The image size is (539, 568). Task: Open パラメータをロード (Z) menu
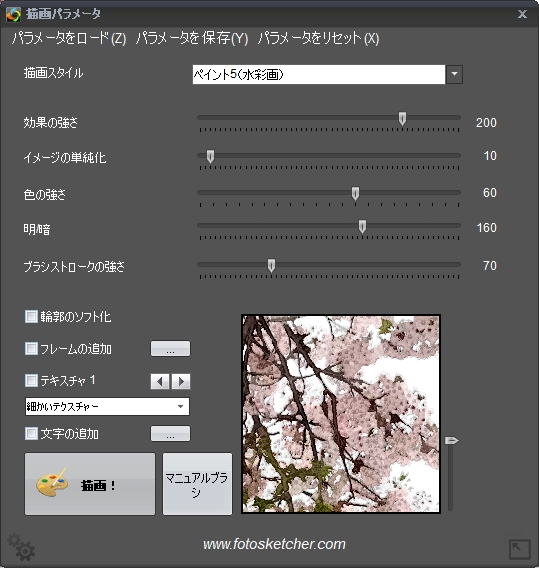[69, 38]
